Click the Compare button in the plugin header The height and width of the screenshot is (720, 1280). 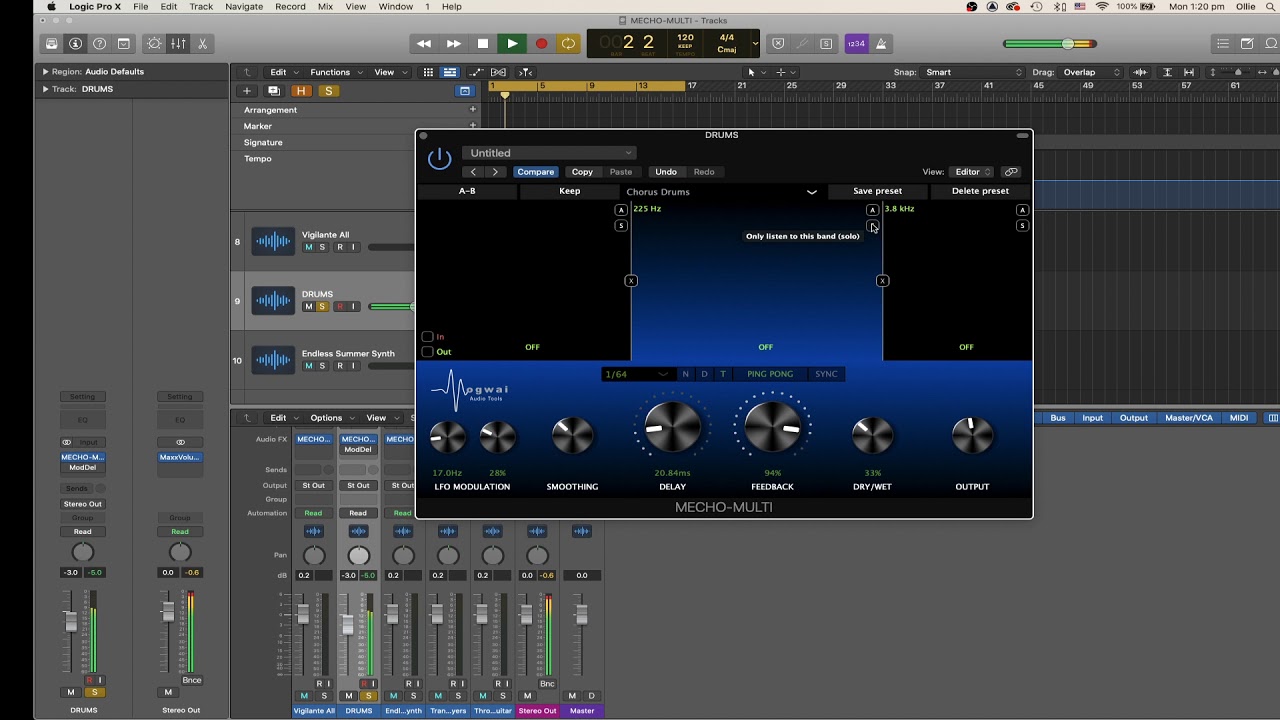pos(535,172)
